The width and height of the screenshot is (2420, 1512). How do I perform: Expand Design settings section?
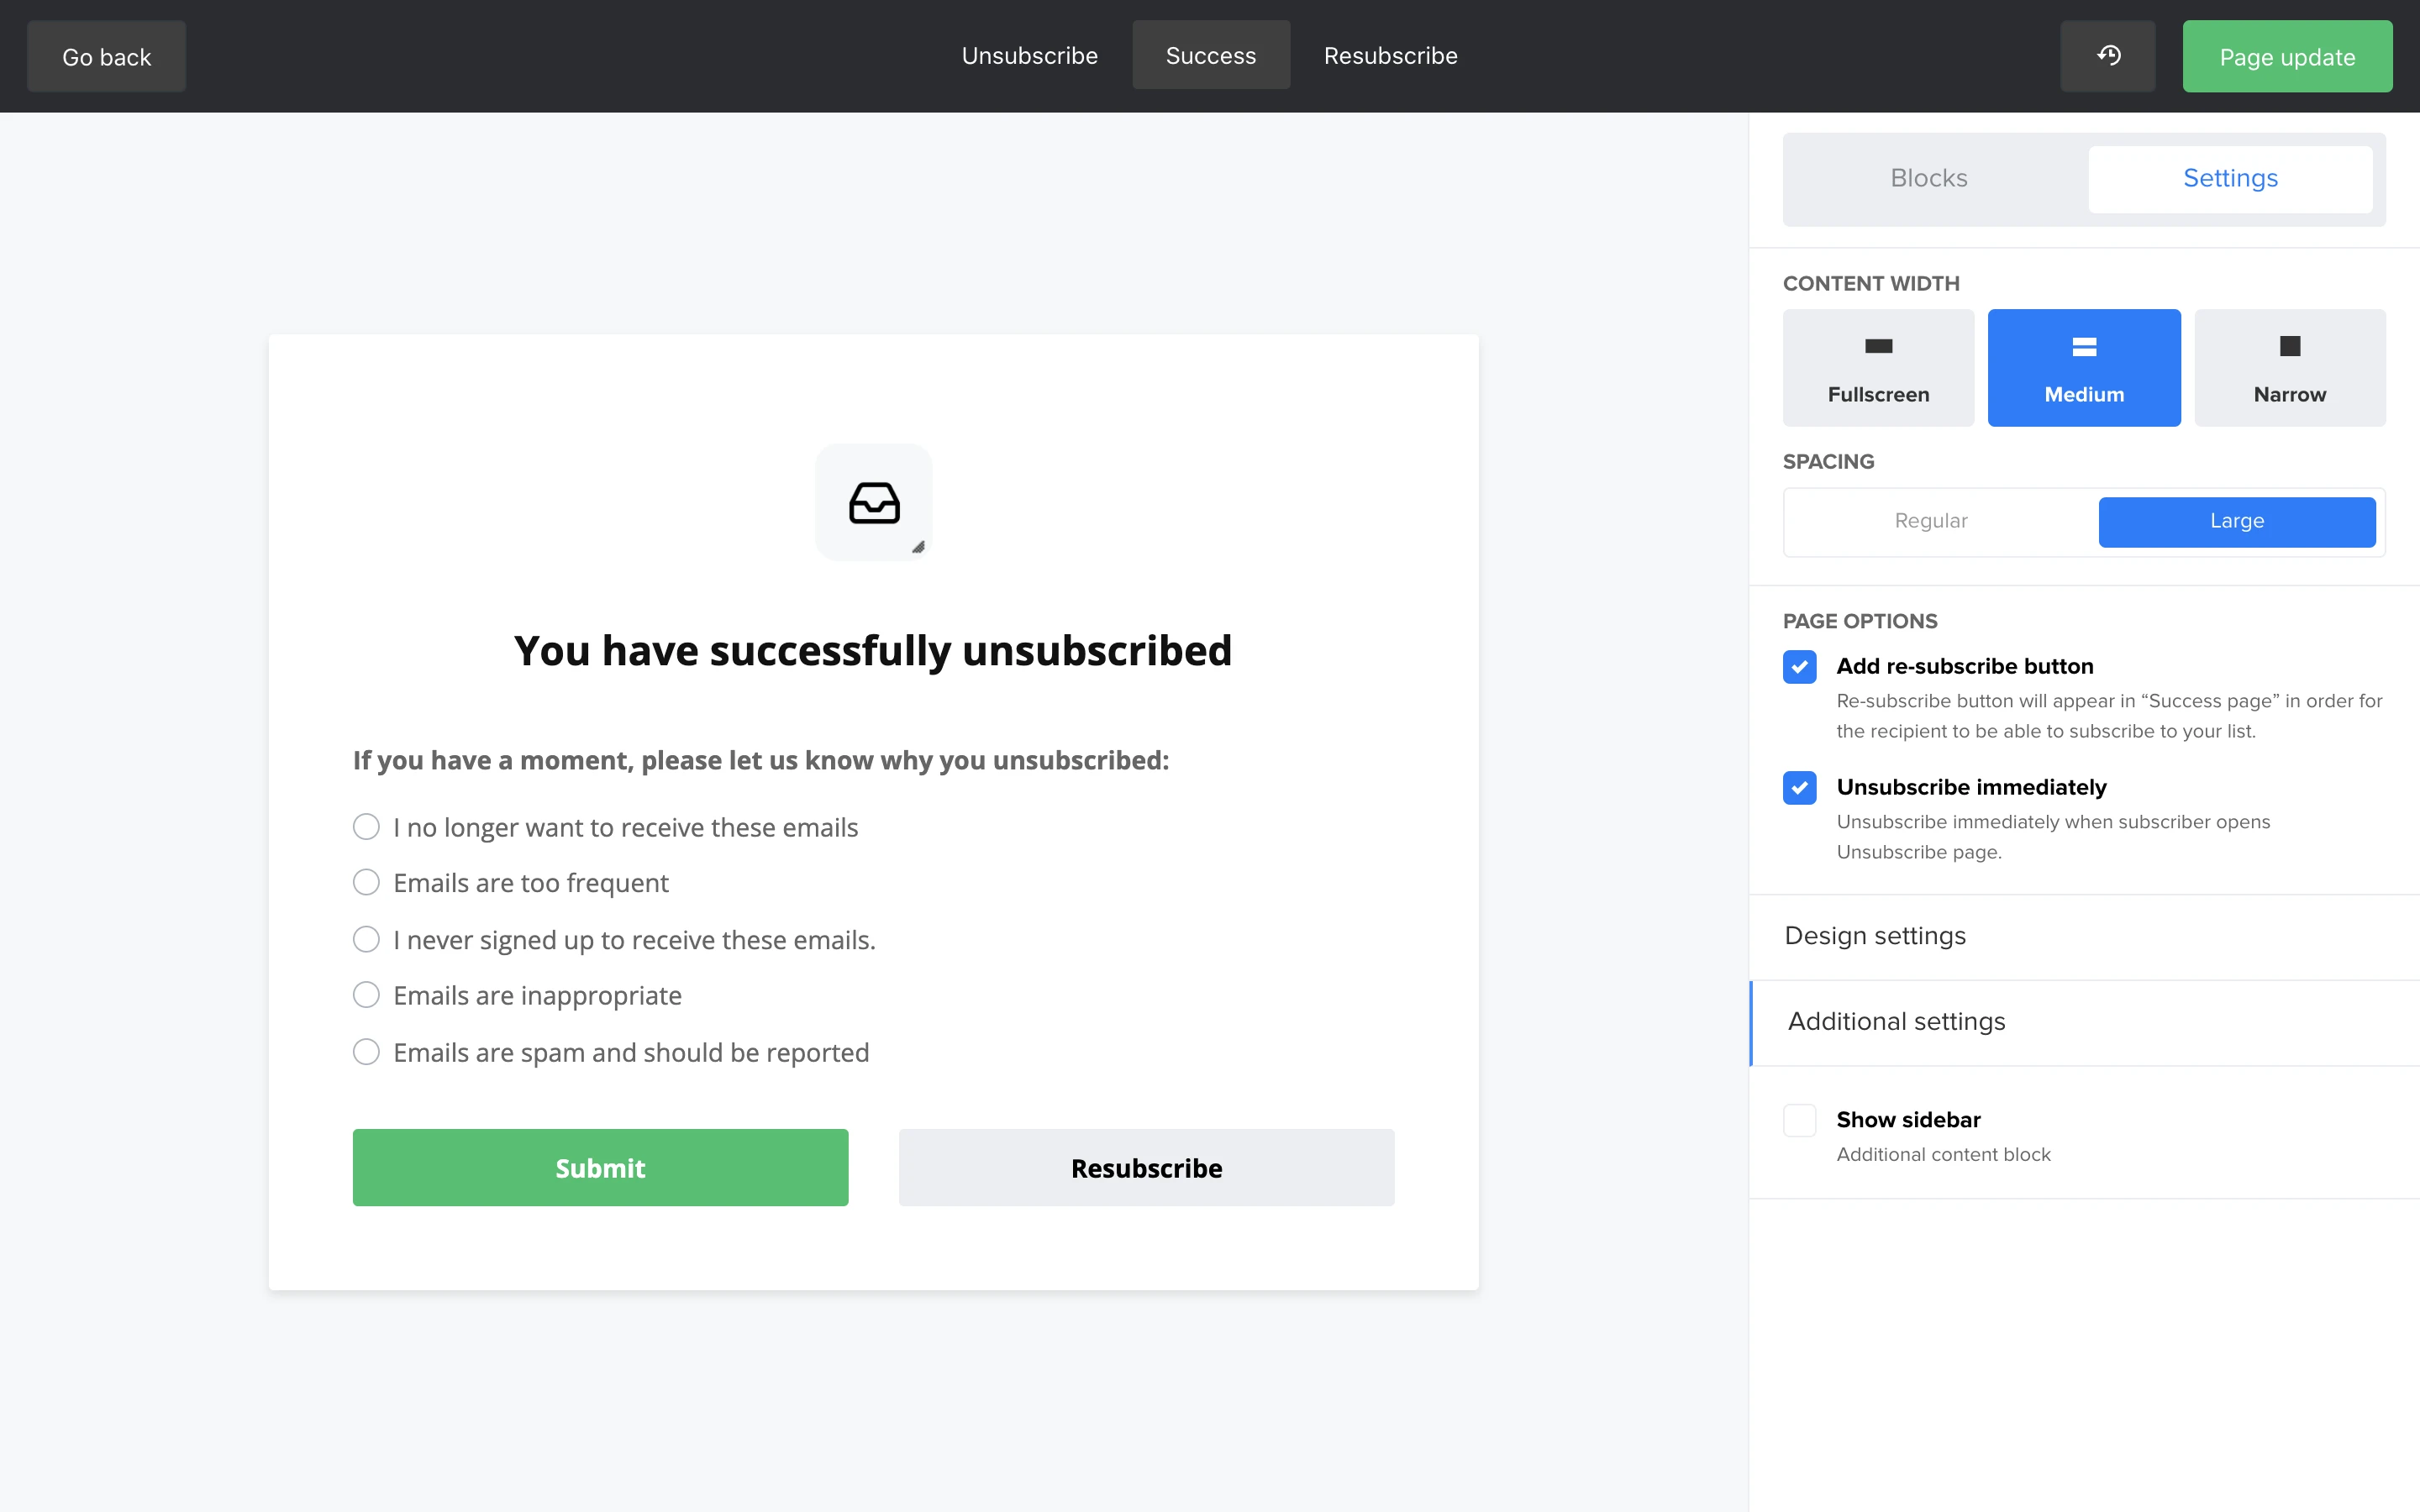(1875, 936)
